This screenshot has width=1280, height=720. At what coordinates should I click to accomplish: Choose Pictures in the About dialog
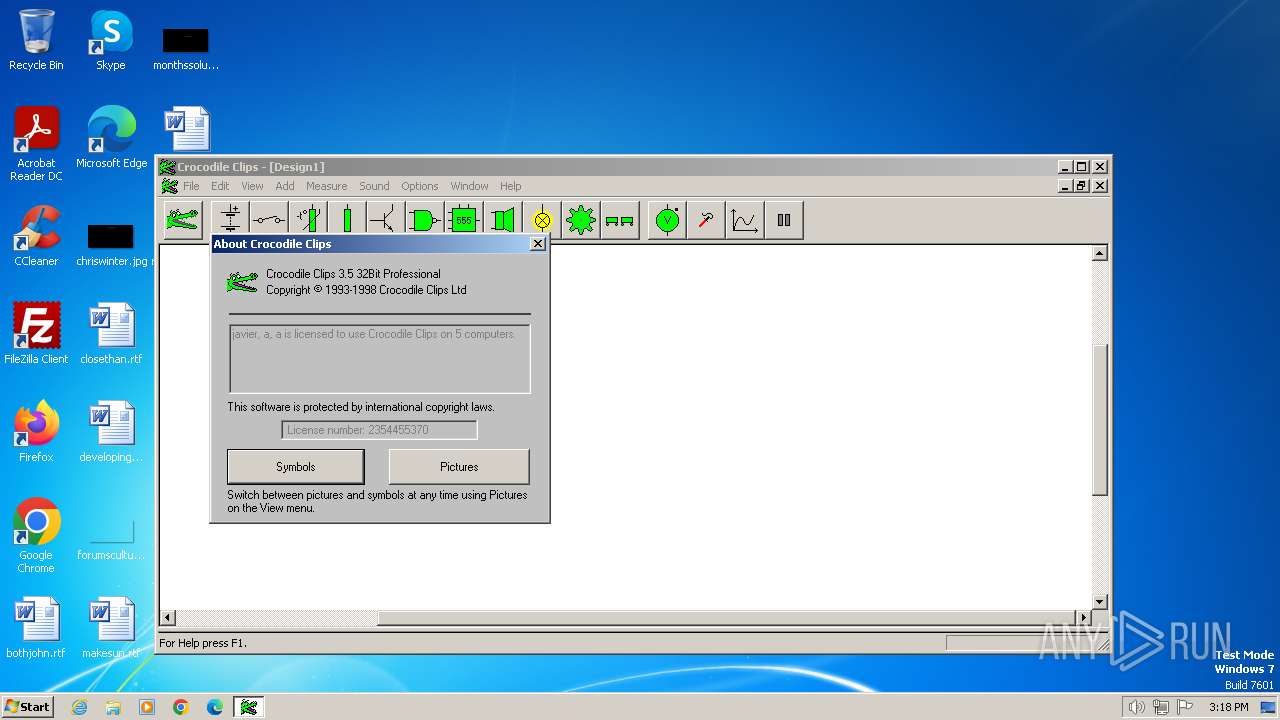pyautogui.click(x=459, y=467)
